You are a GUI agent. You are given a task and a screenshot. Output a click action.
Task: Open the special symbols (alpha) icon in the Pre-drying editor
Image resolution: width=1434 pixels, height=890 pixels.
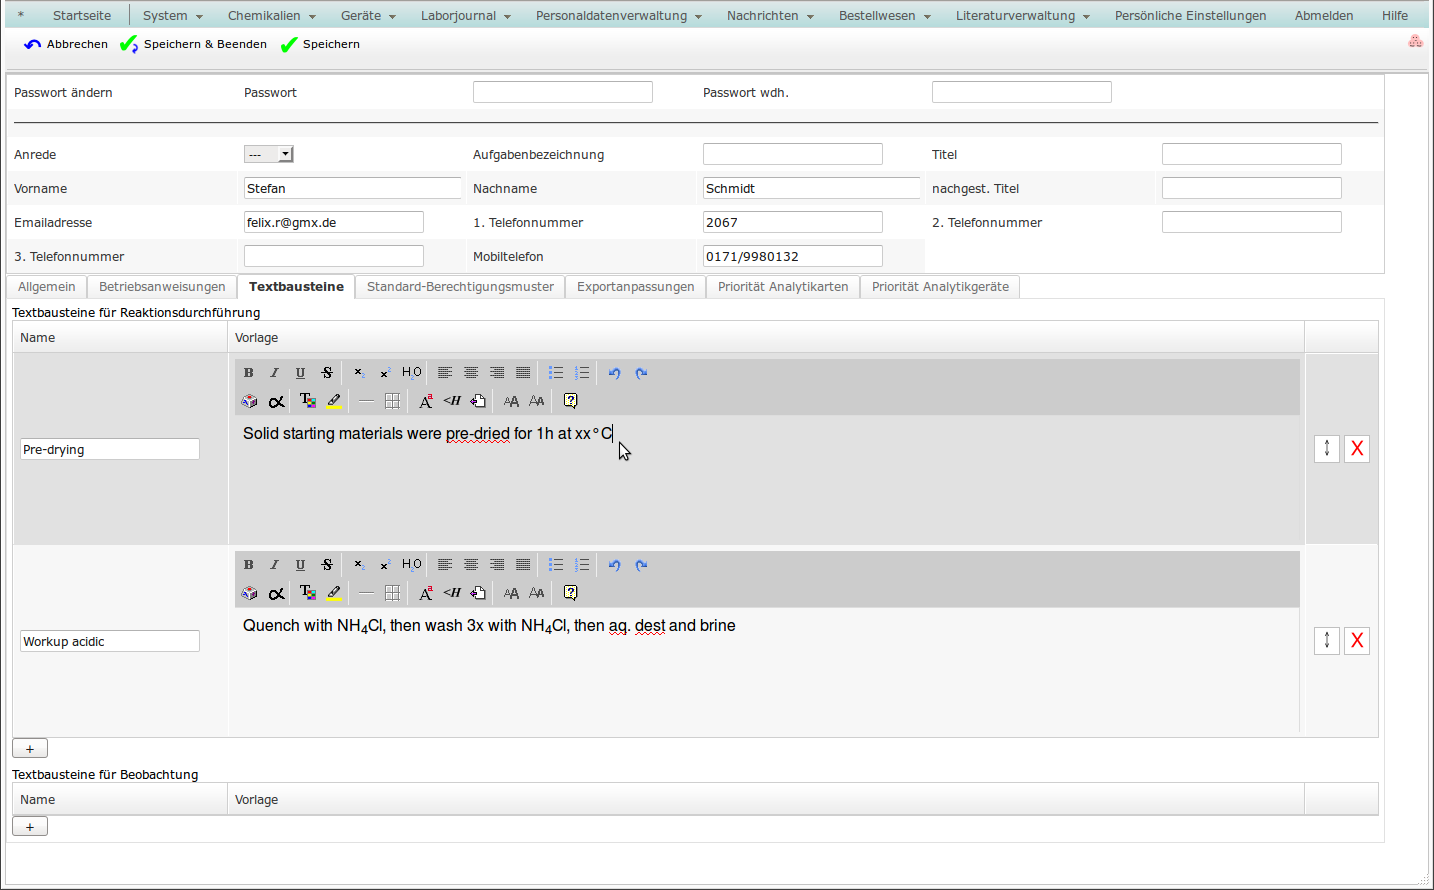click(x=277, y=401)
